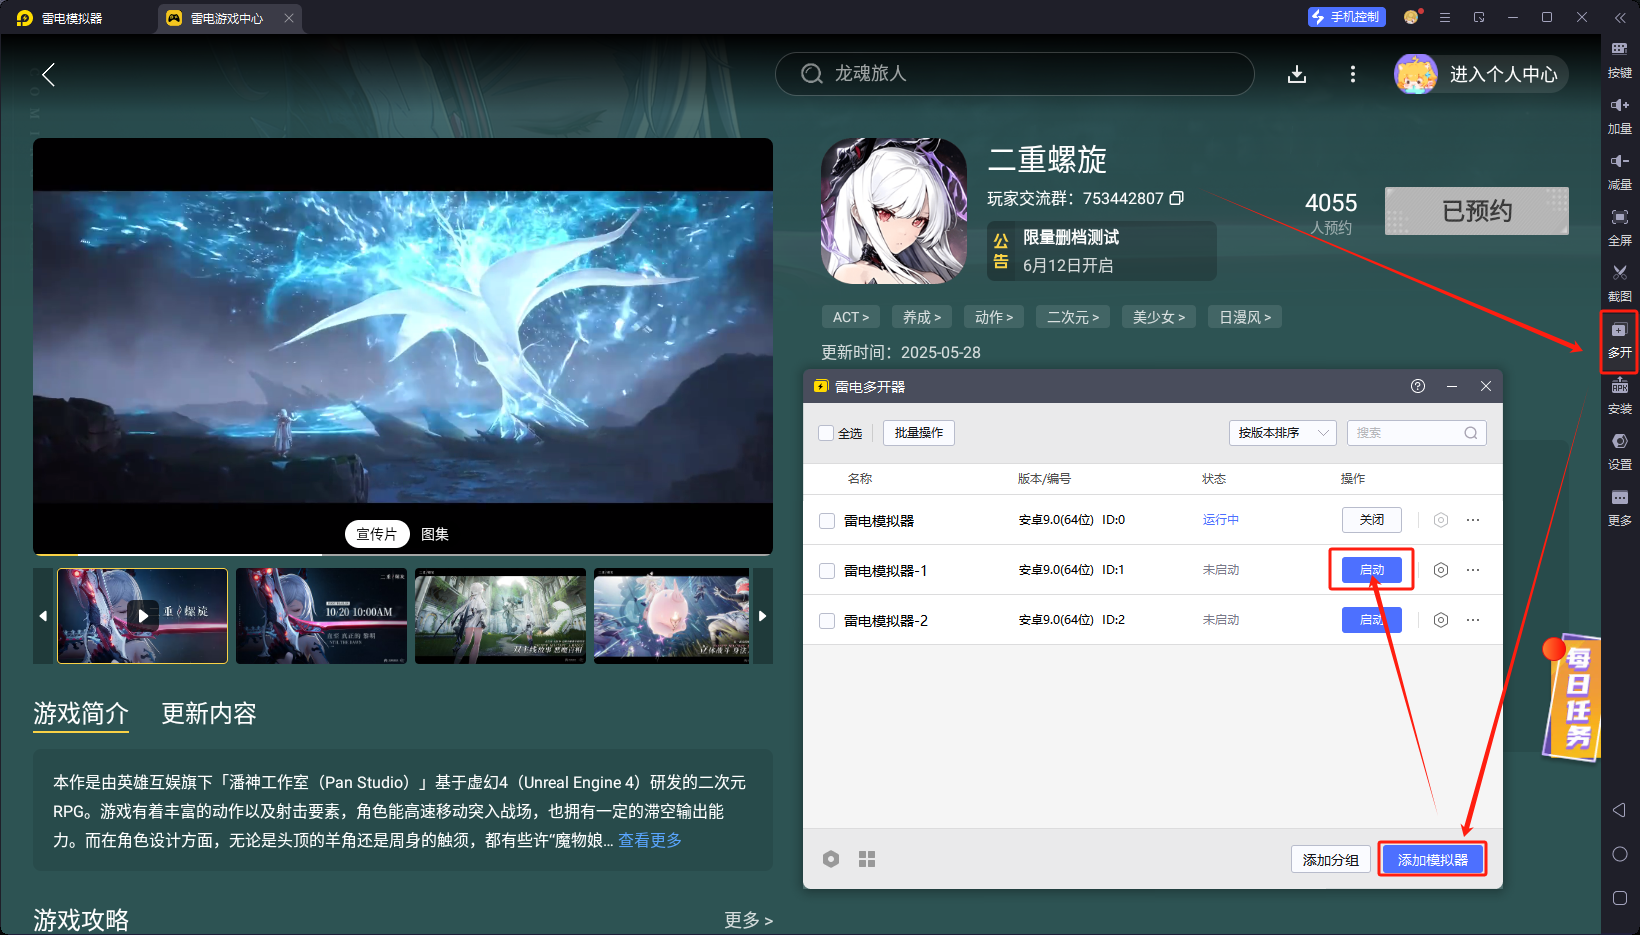Select the 10:20 10:00AM thumbnail
The width and height of the screenshot is (1640, 935).
322,616
